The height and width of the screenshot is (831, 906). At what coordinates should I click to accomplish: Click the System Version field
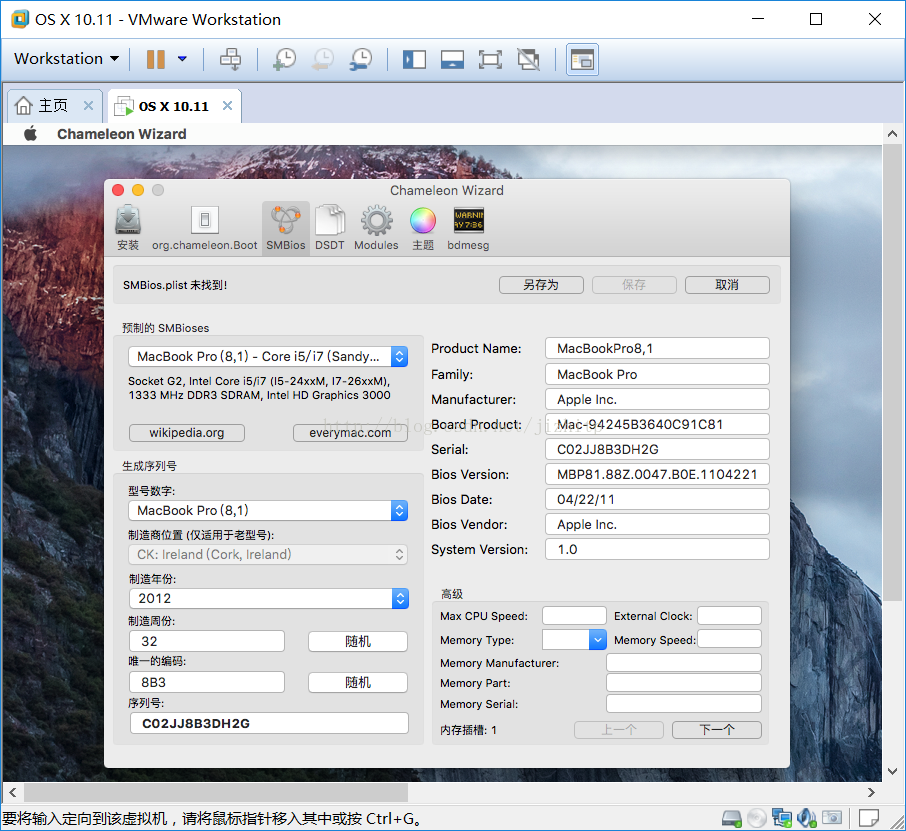657,549
